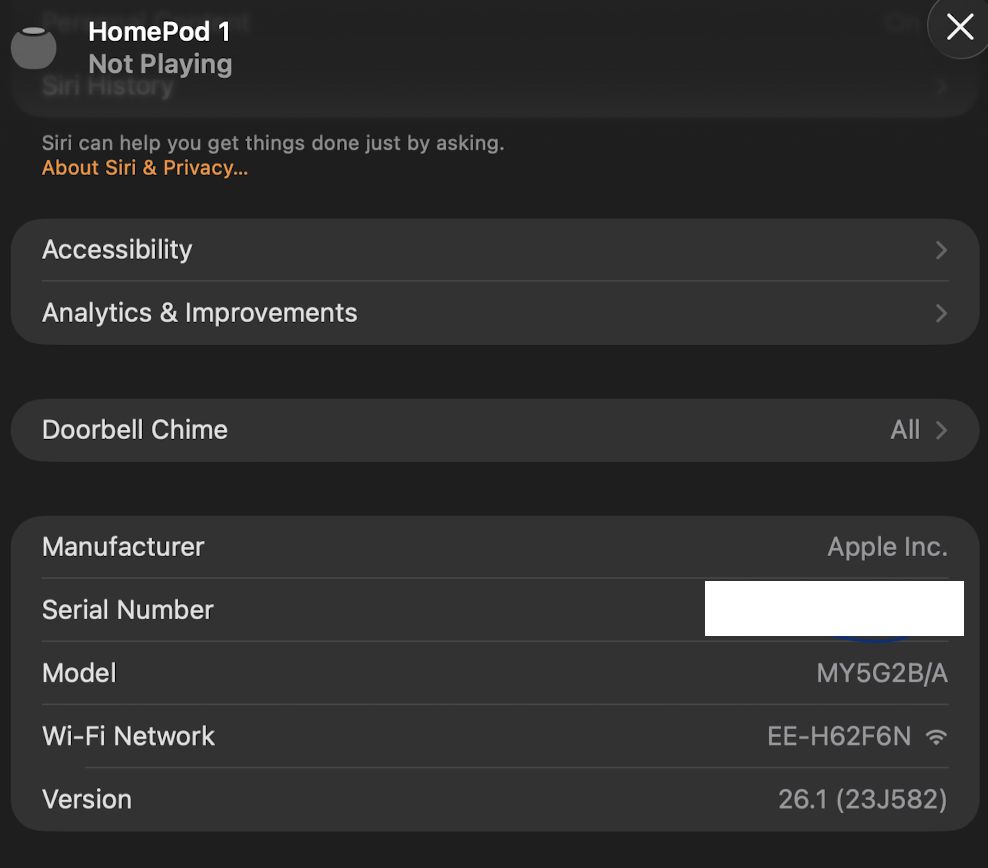
Task: Click the Not Playing status text
Action: point(160,64)
